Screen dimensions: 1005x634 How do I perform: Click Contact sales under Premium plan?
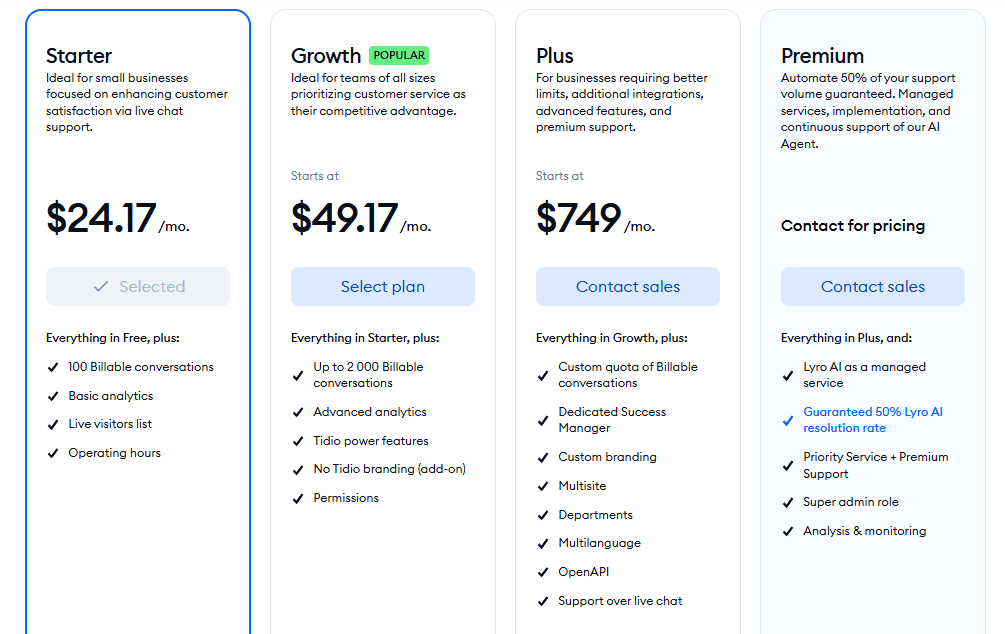[873, 287]
